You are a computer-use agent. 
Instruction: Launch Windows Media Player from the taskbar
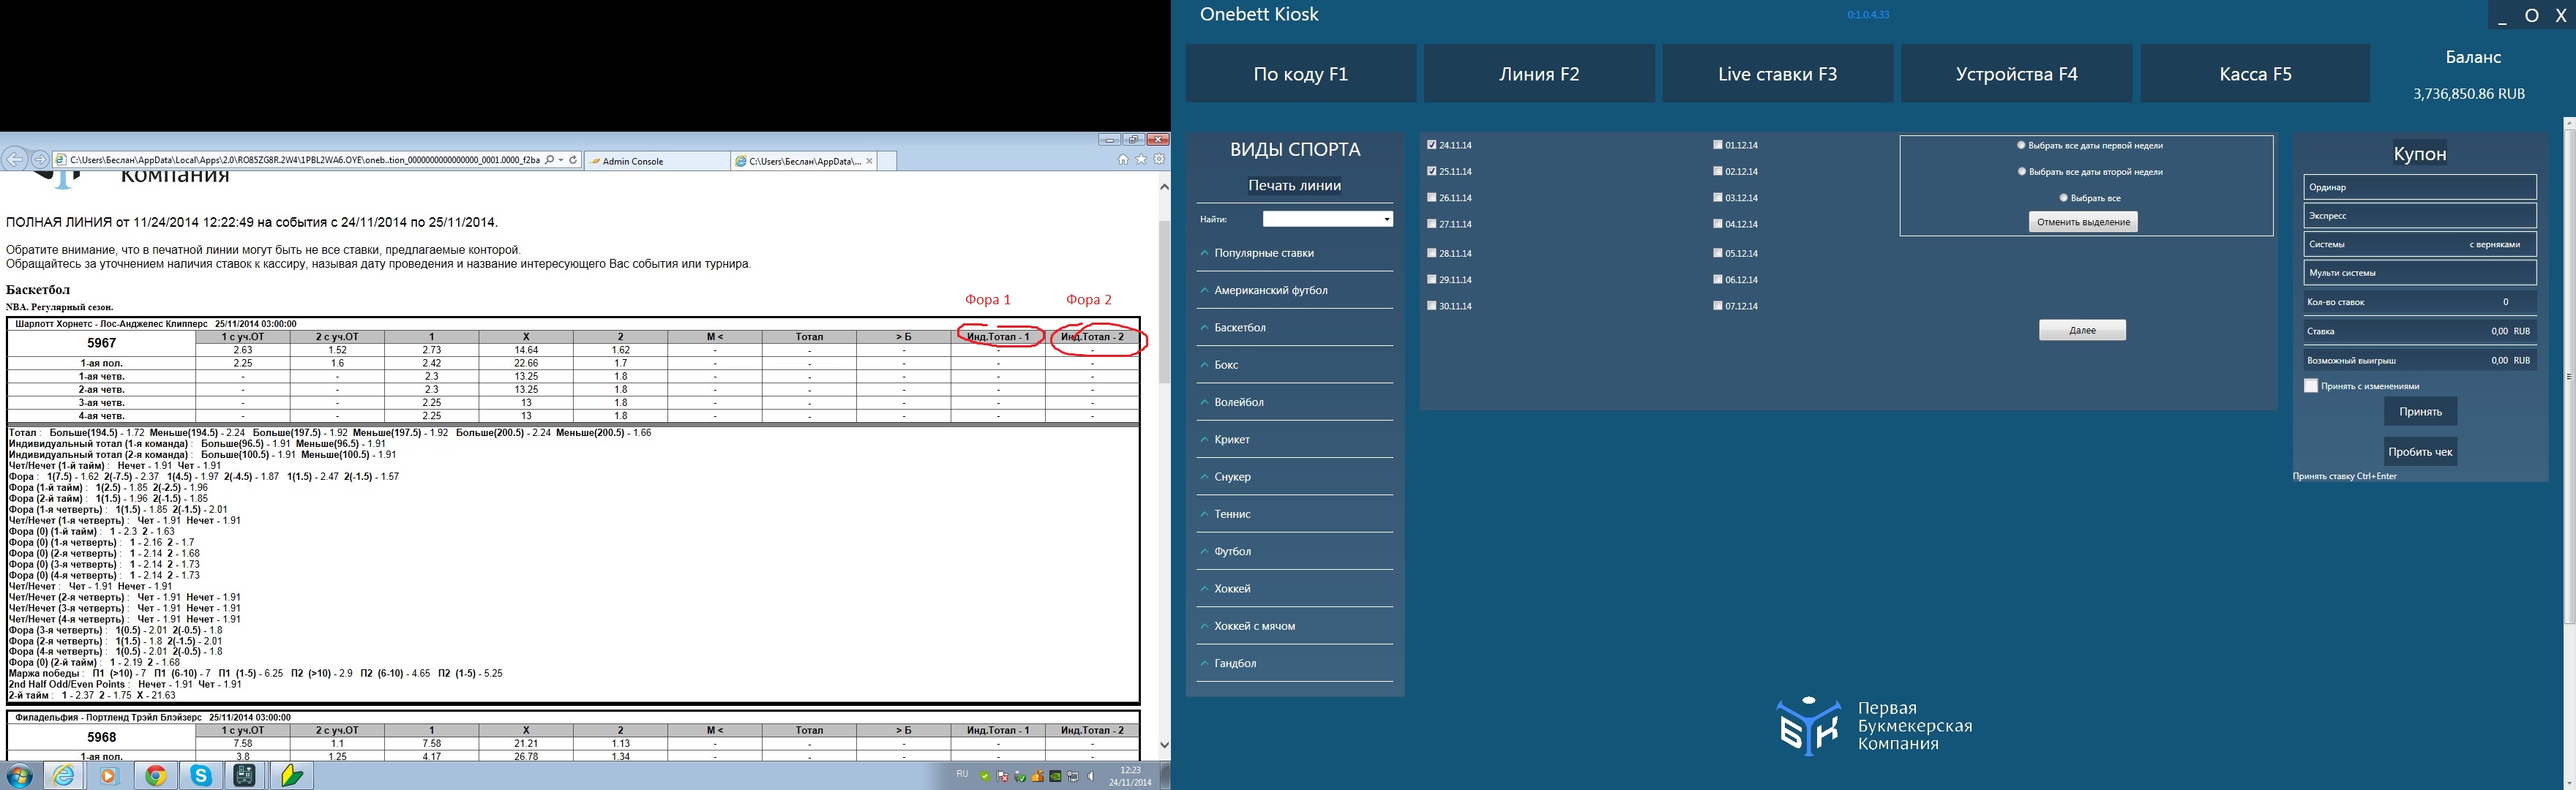(x=109, y=776)
